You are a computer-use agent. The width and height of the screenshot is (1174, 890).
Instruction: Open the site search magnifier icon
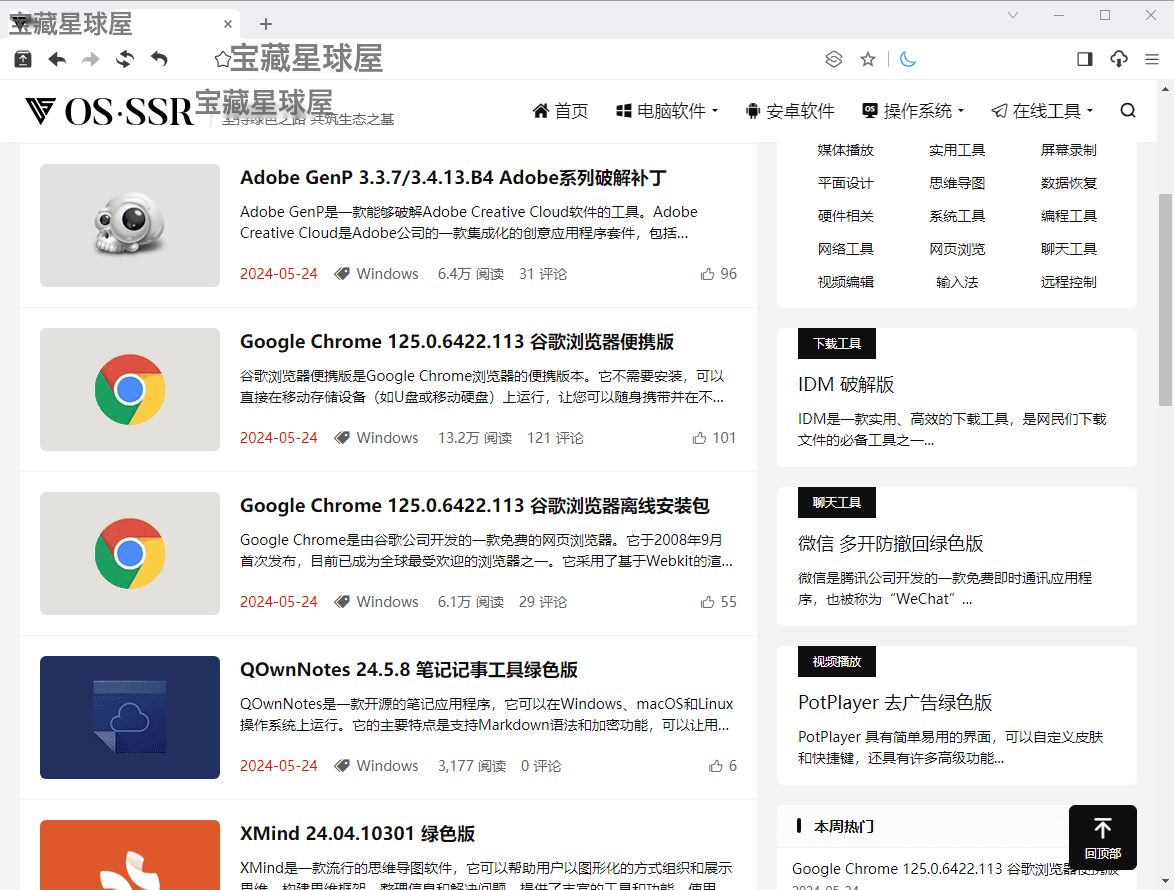[x=1128, y=111]
